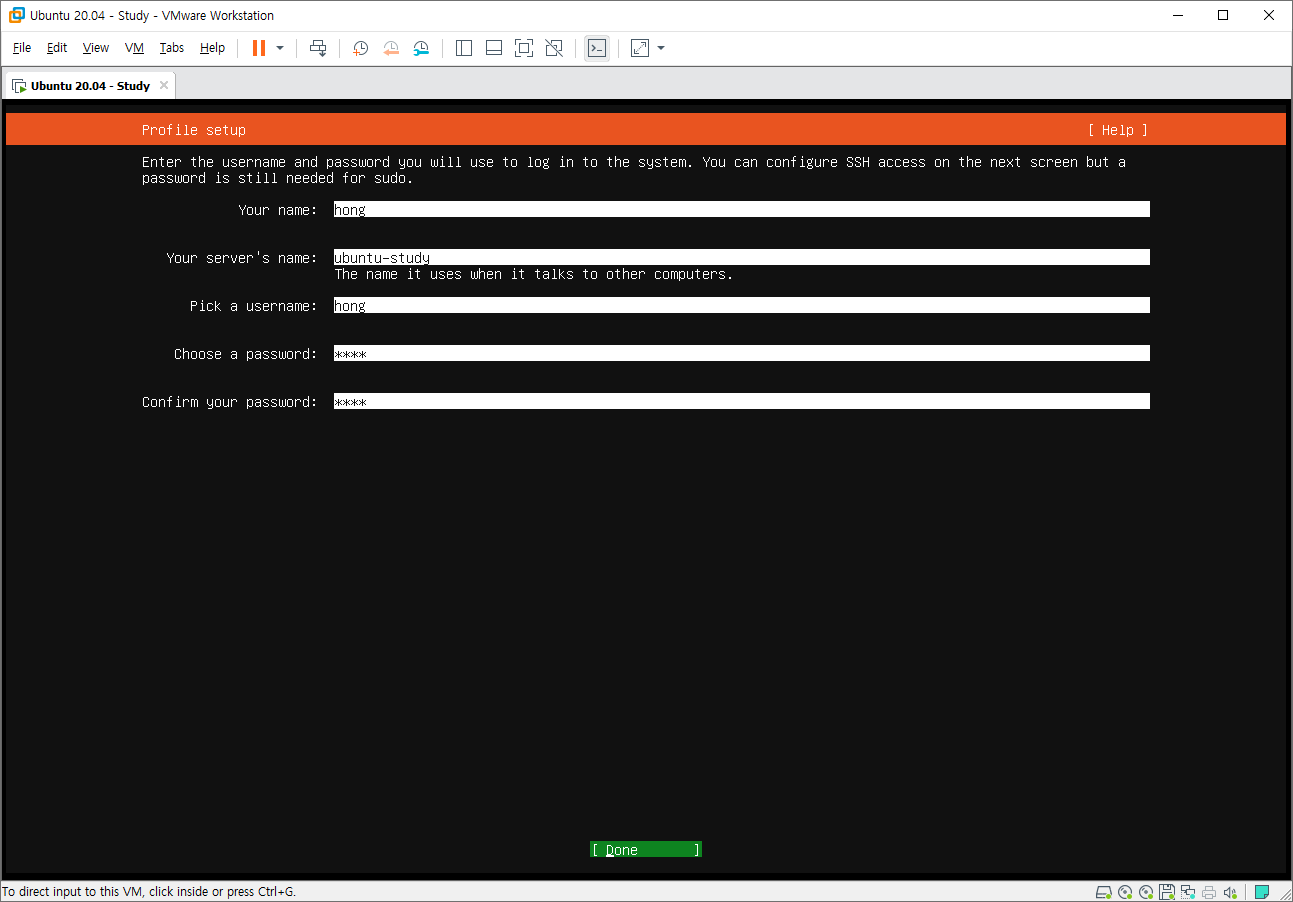Open the Edit menu
1293x902 pixels.
57,48
